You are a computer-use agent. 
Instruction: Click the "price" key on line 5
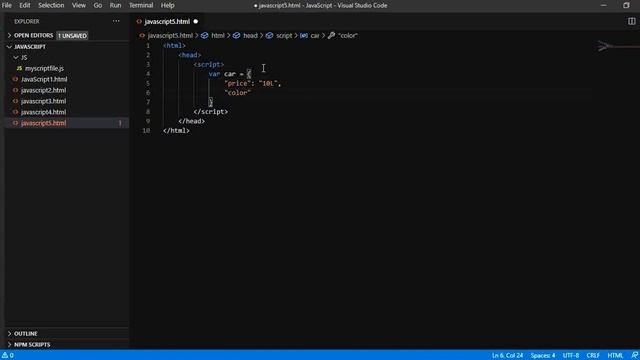point(237,83)
